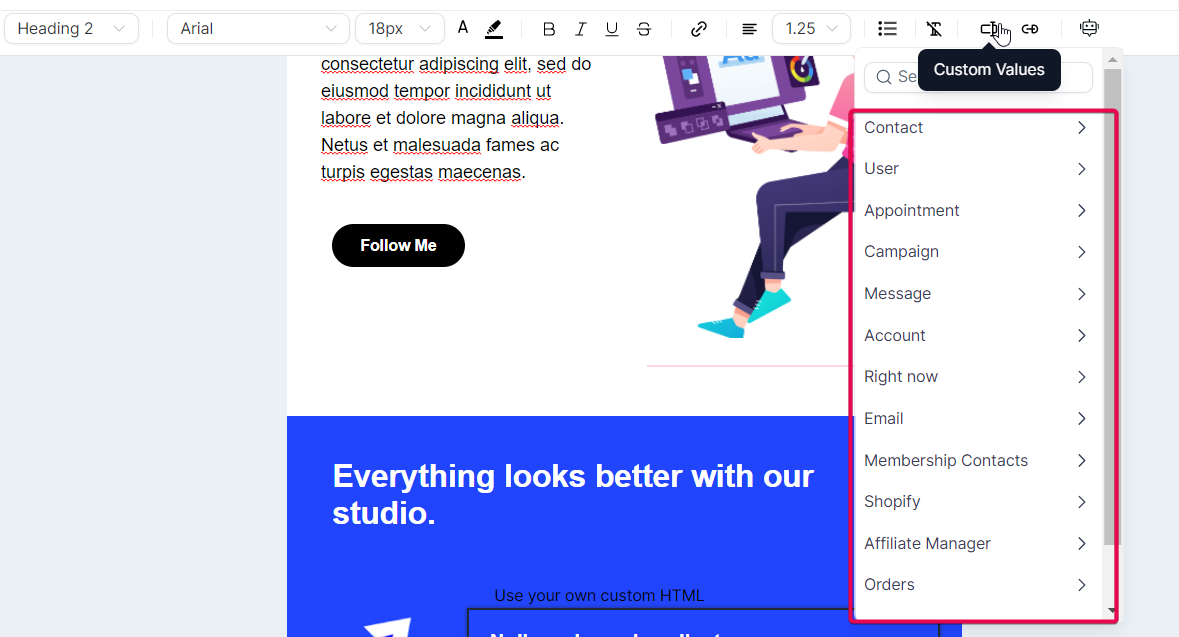Toggle italic text formatting
This screenshot has height=637, width=1179.
pos(580,29)
